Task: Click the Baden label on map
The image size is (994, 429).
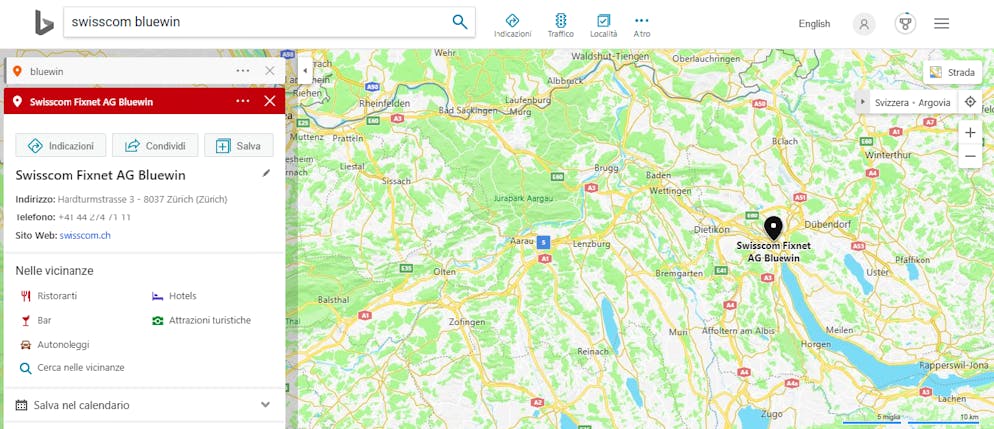Action: 659,175
